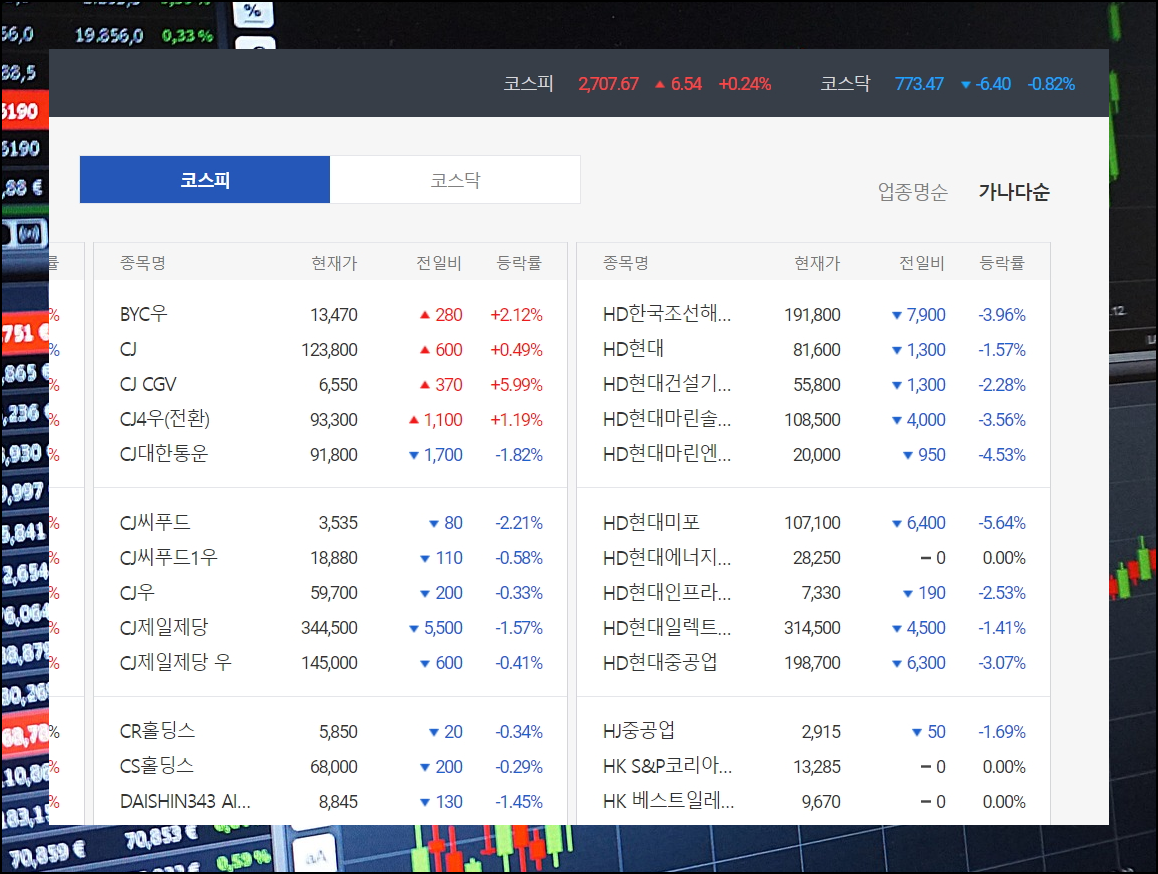Select CJ CGV change rate +5.99%
The width and height of the screenshot is (1158, 874).
click(516, 385)
